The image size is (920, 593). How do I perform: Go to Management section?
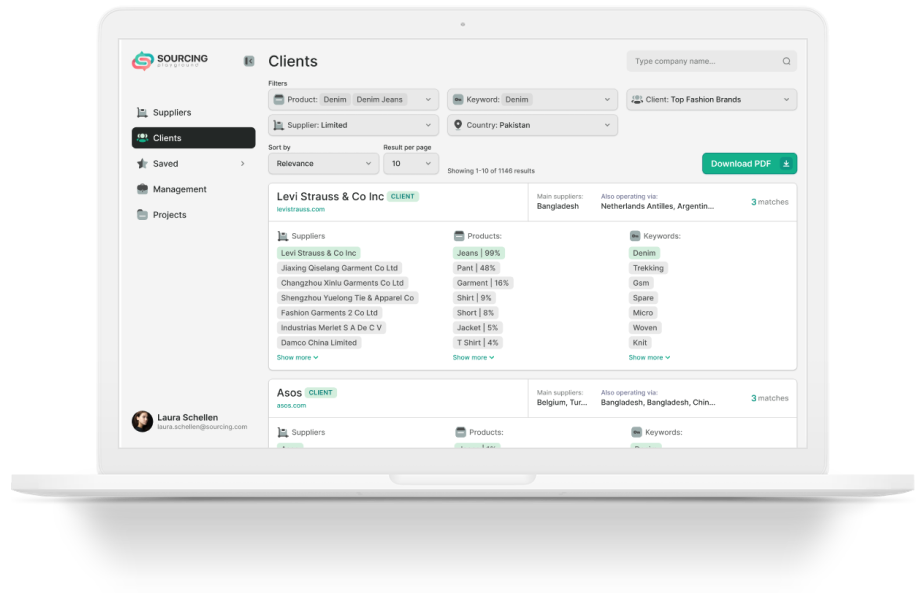coord(180,189)
